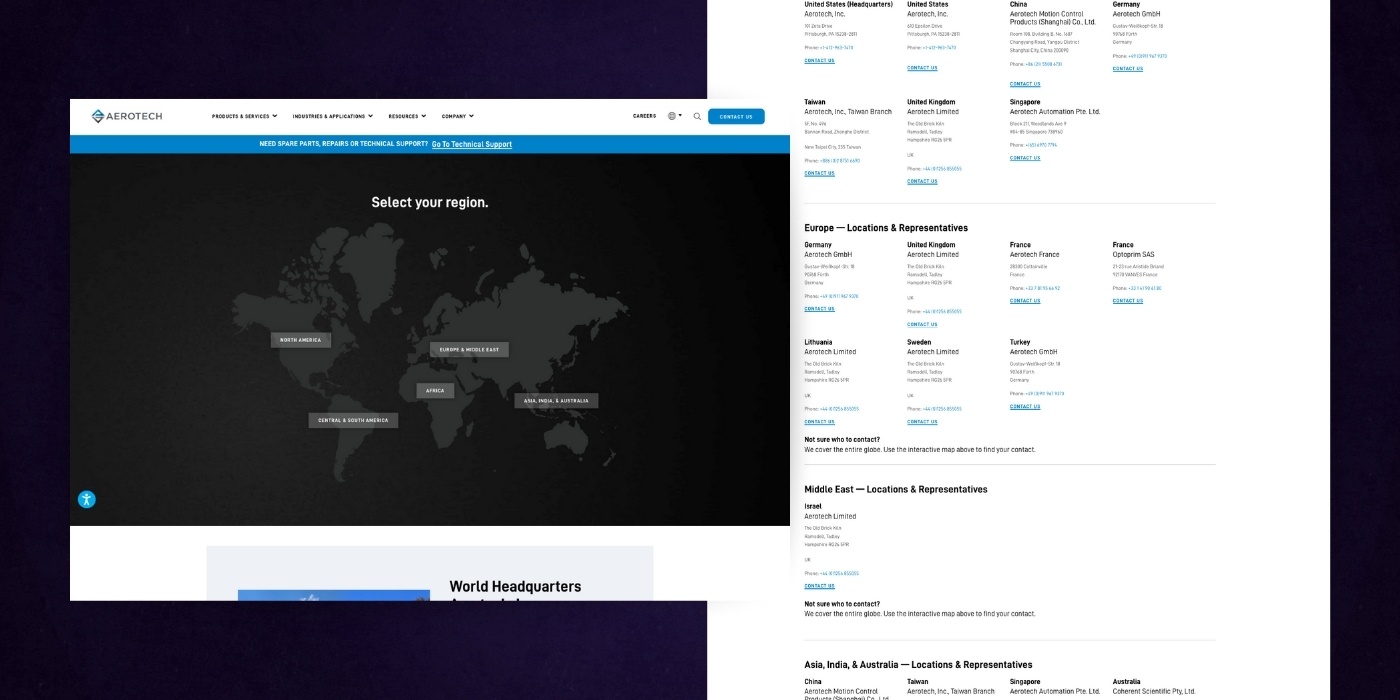Open the Resources dropdown

click(x=407, y=116)
